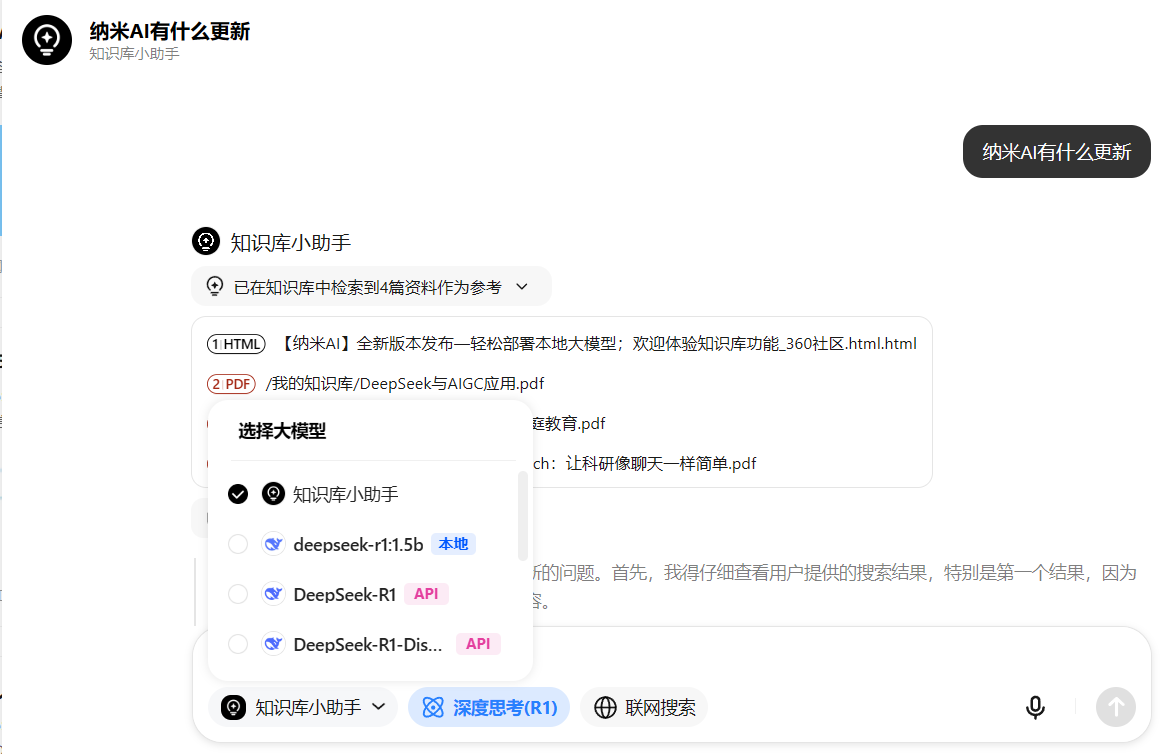Click the model list scrollbar
Viewport: 1167px width, 754px height.
coord(522,515)
